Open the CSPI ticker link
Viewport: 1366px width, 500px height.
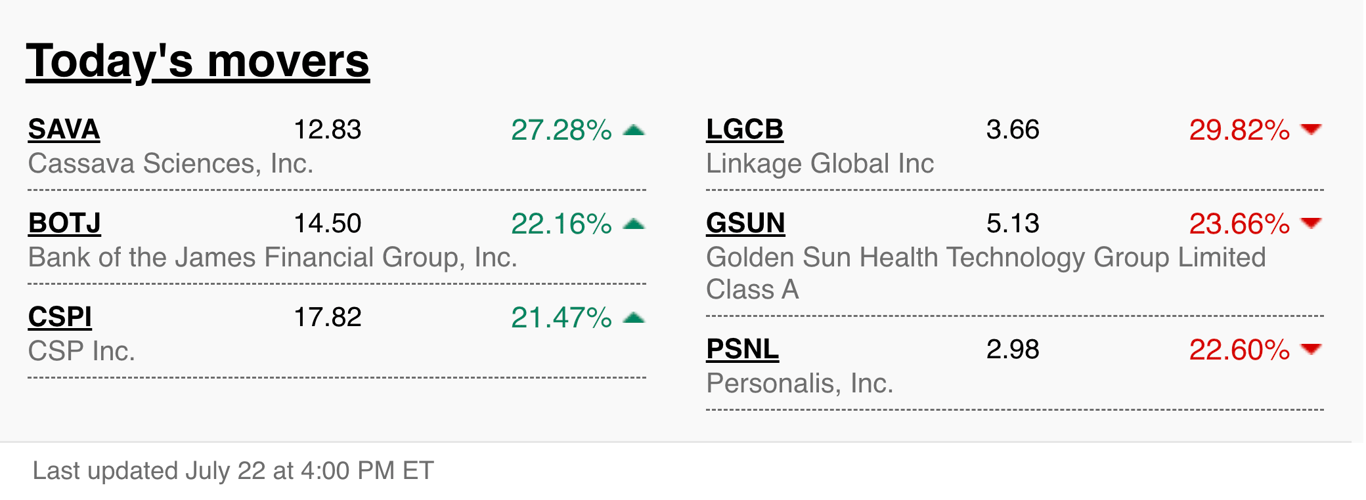pyautogui.click(x=60, y=318)
